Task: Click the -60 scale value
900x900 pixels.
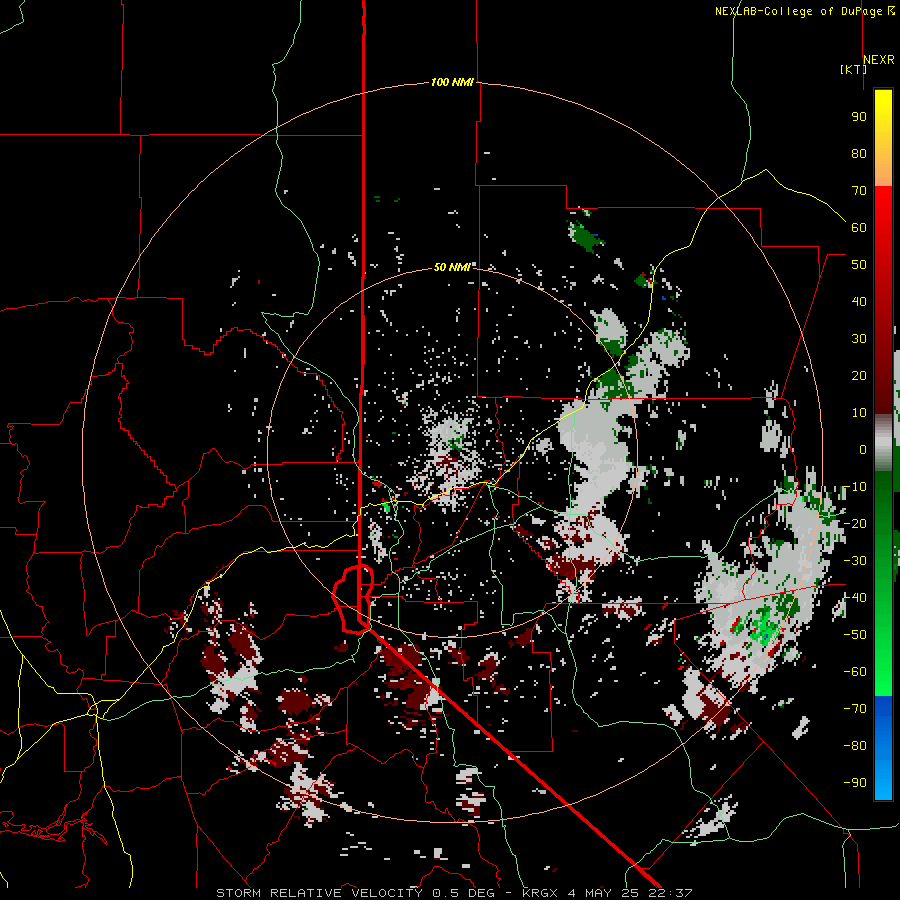Action: pos(855,672)
